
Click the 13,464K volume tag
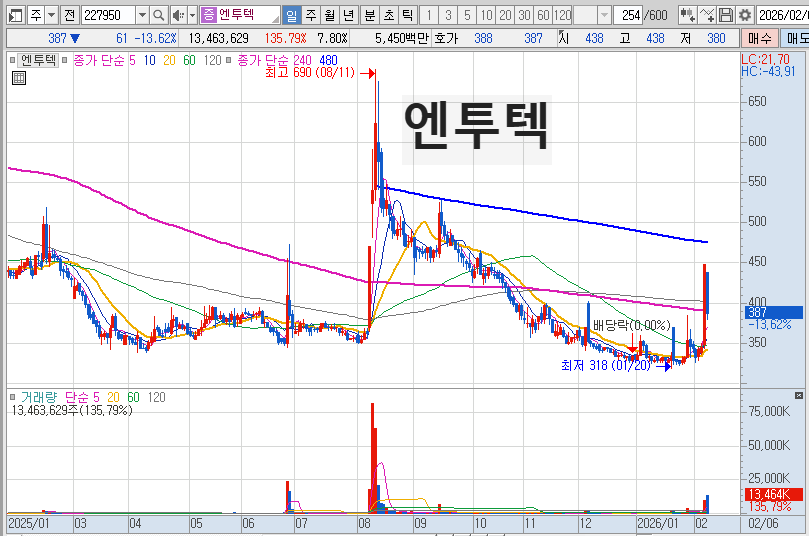click(773, 494)
